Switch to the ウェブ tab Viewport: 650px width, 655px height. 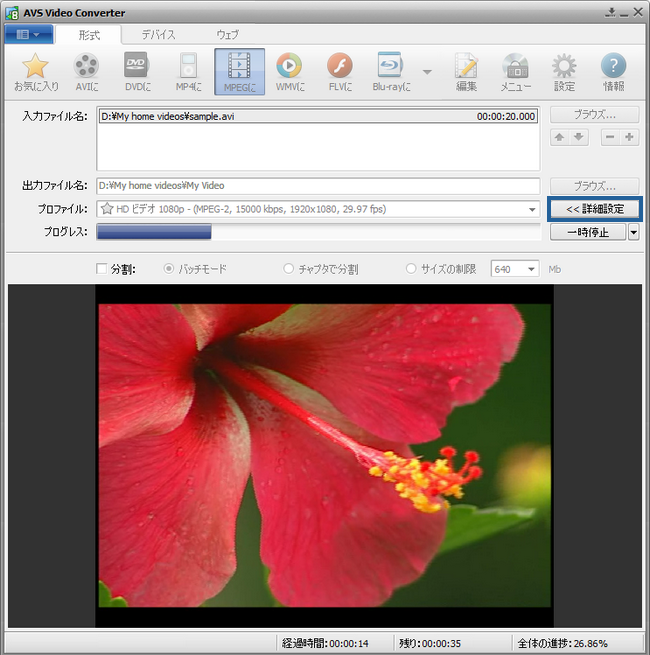pos(228,34)
